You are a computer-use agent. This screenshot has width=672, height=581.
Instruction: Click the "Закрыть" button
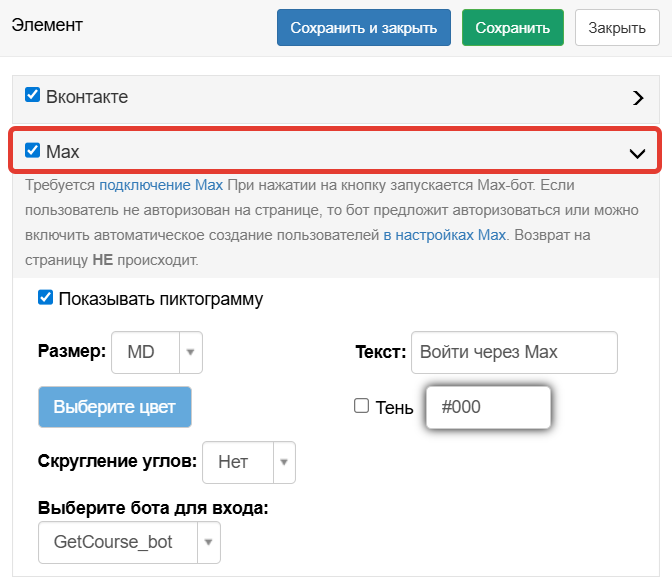617,27
